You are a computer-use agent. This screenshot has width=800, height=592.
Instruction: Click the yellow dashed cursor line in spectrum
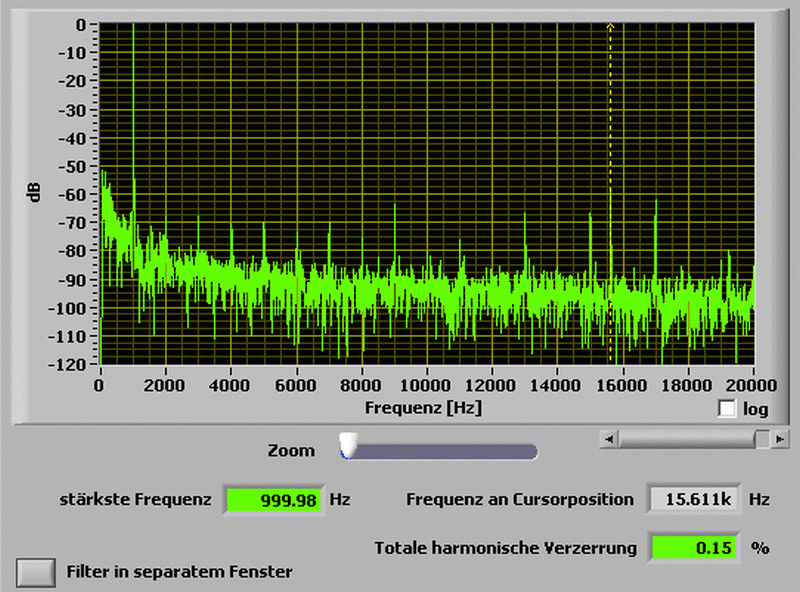(x=610, y=194)
